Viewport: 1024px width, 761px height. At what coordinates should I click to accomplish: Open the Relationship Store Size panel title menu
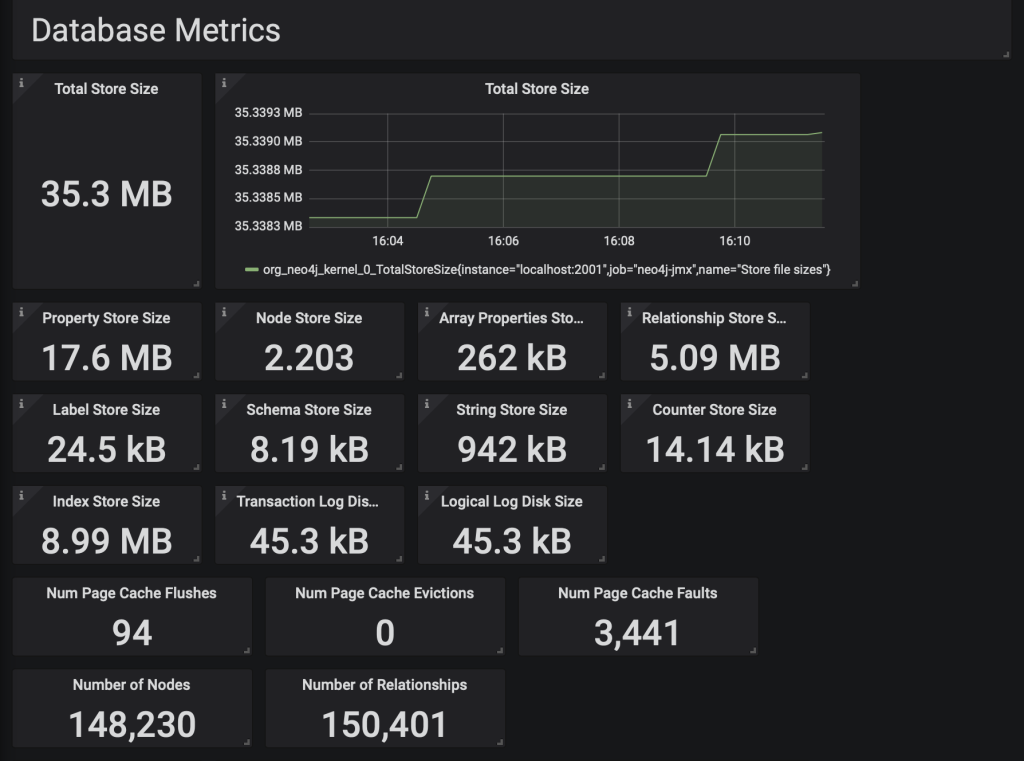coord(714,318)
